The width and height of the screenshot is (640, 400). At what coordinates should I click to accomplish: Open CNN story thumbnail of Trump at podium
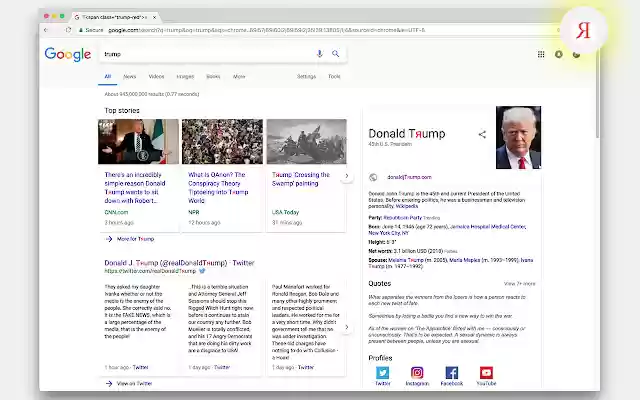click(x=138, y=142)
